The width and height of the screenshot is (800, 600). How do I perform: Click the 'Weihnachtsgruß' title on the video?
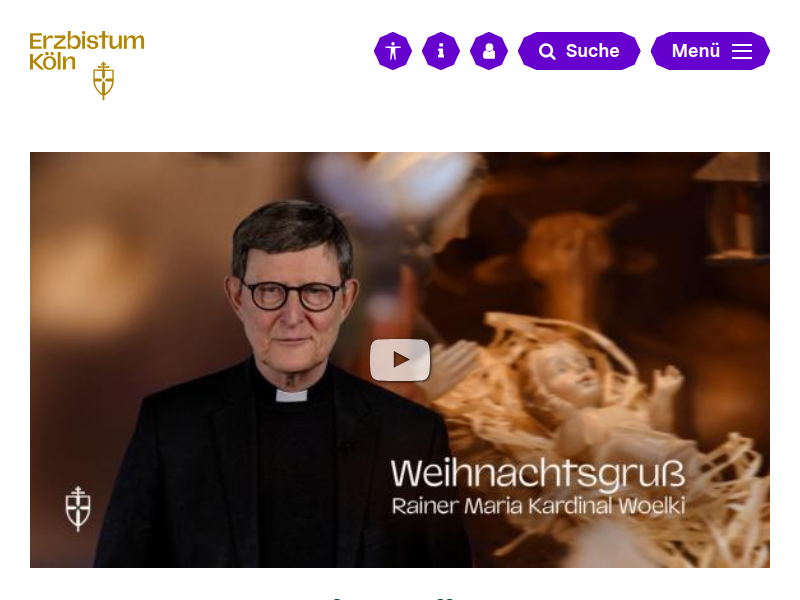[x=538, y=474]
